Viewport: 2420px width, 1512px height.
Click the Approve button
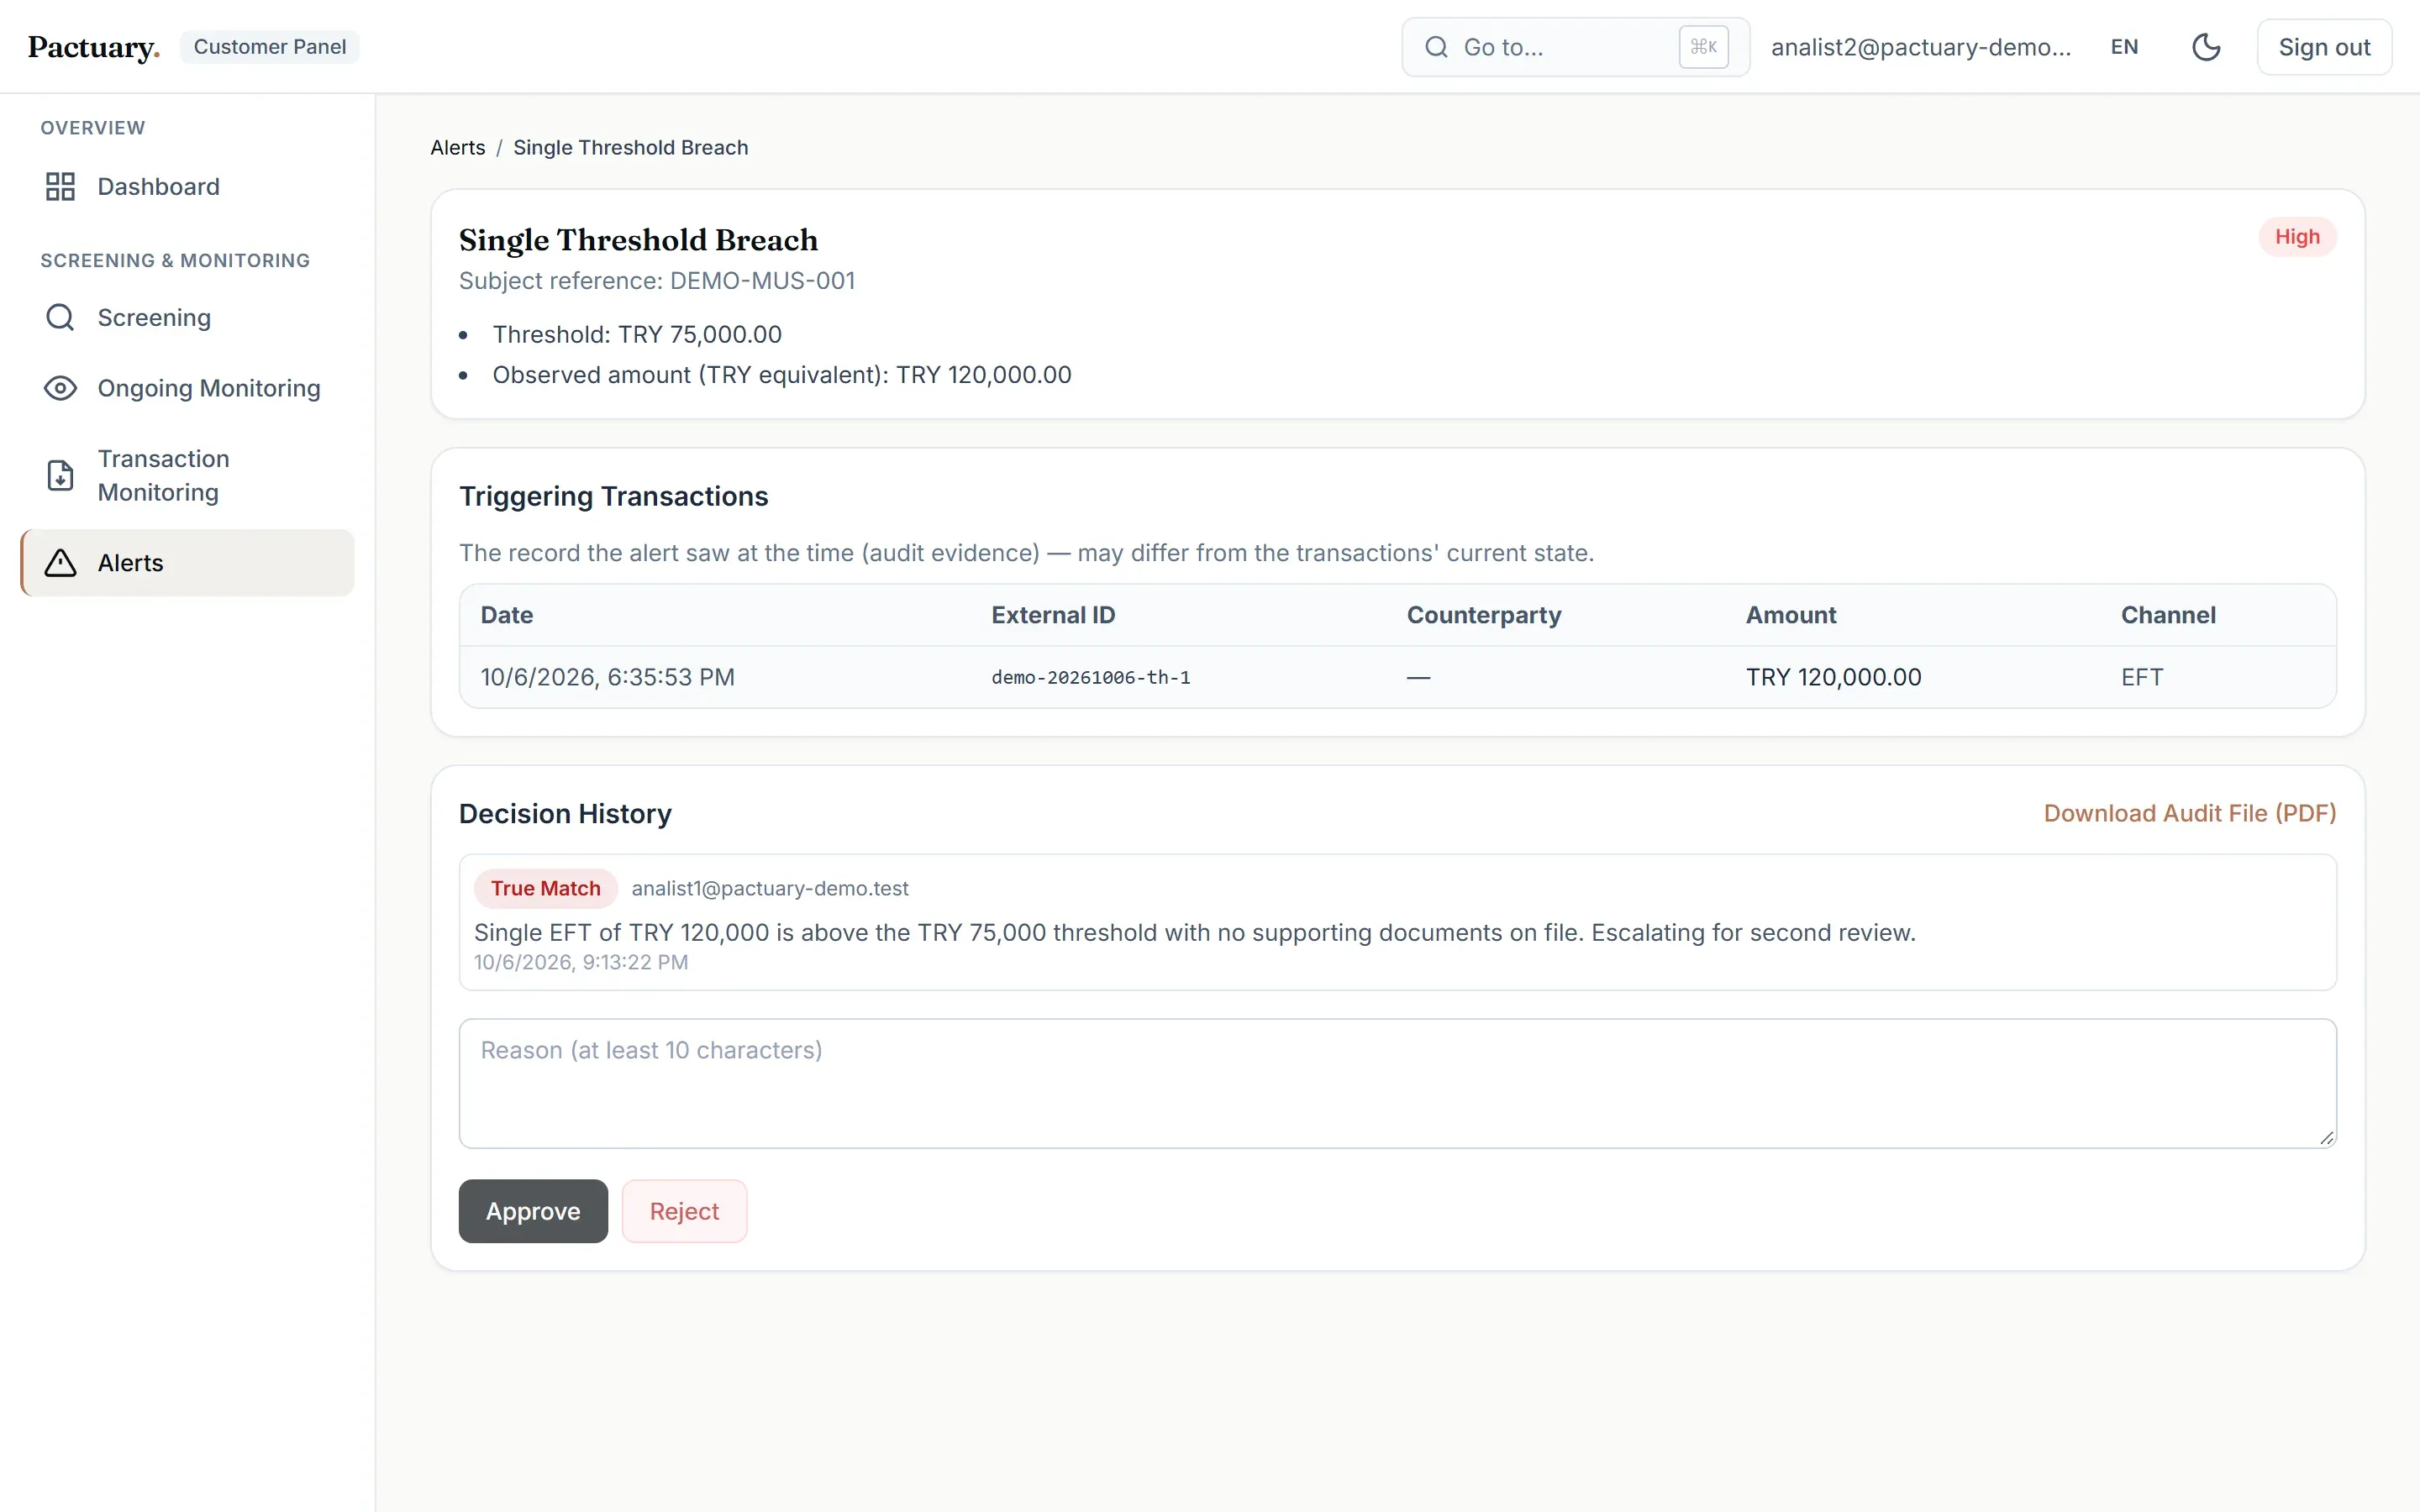tap(533, 1211)
